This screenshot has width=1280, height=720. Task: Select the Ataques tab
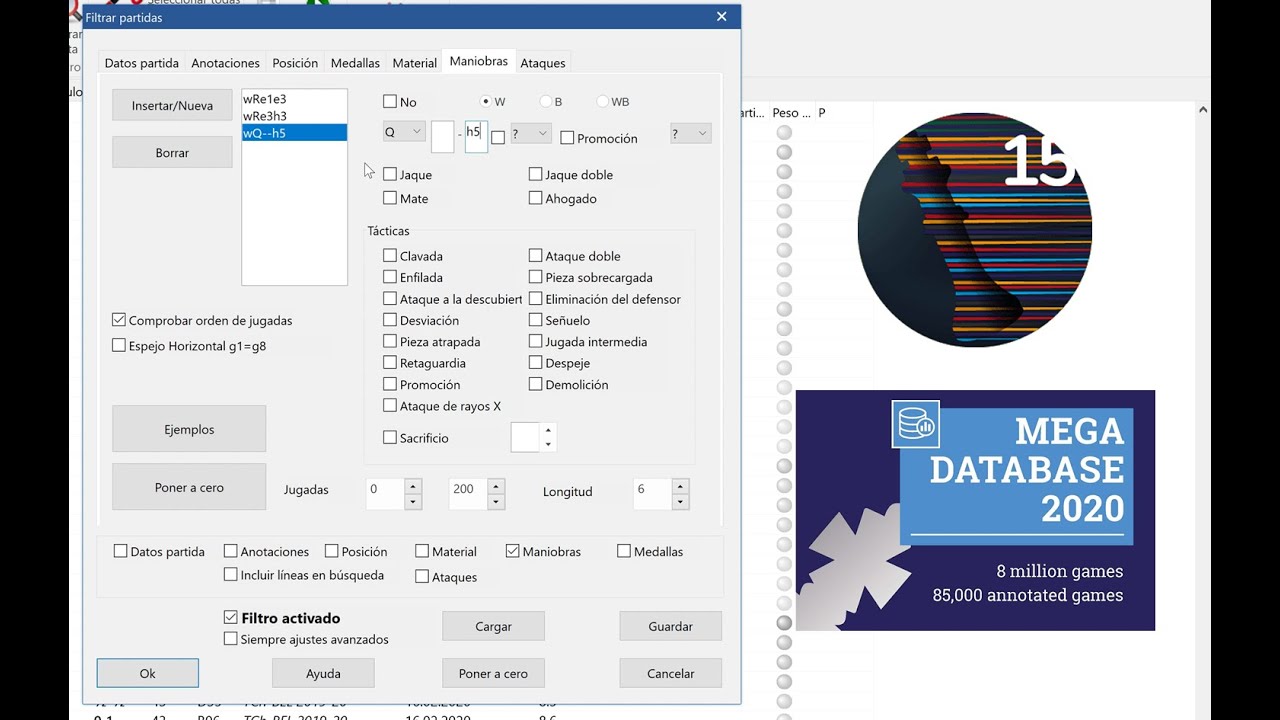(543, 63)
